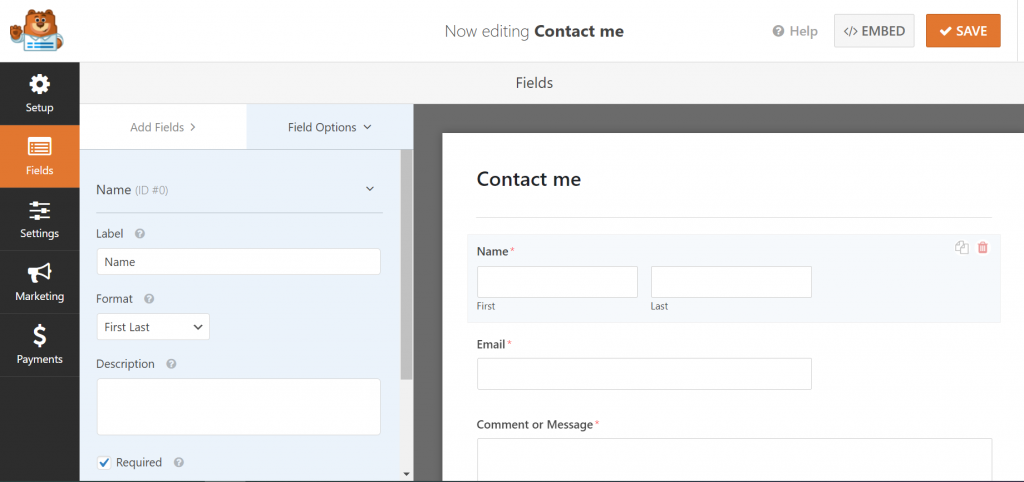
Task: Open the Format dropdown showing First Last
Action: 153,327
